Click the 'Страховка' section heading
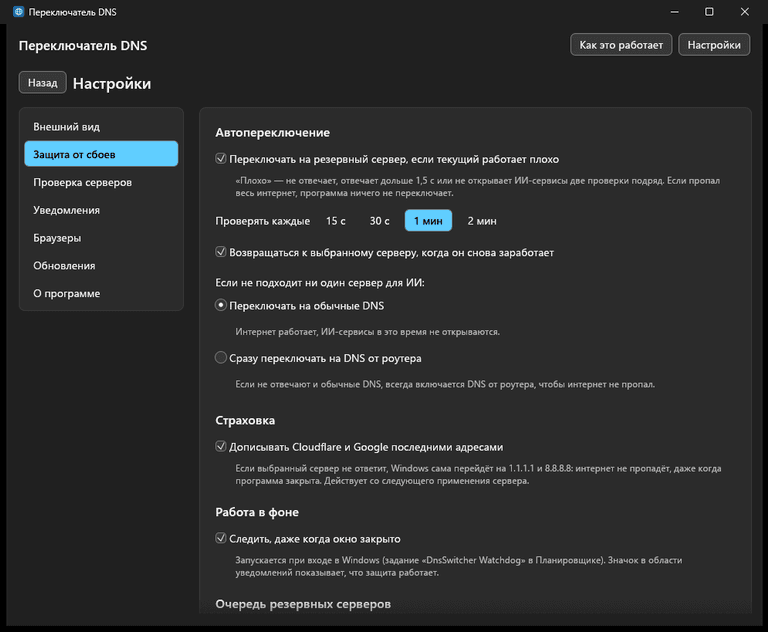 point(245,420)
